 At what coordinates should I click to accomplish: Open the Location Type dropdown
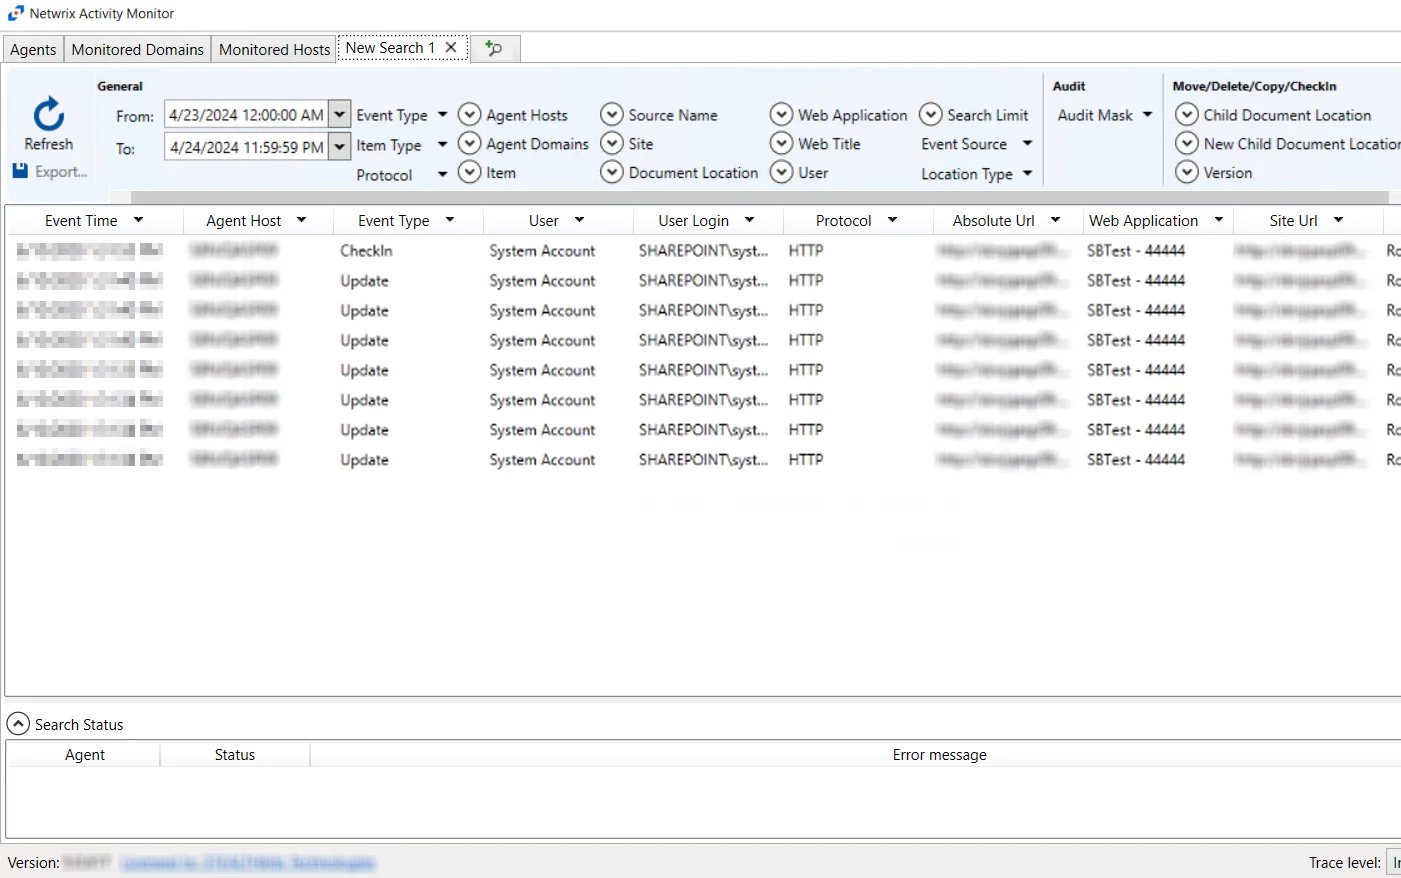[x=1027, y=173]
